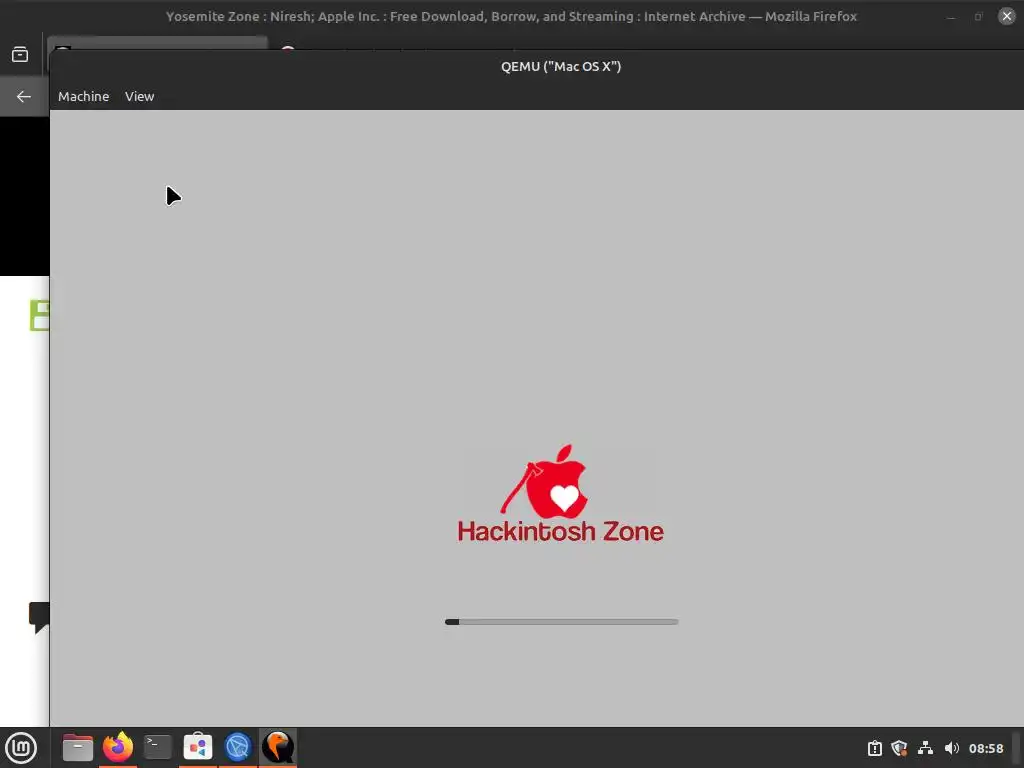
Task: Open the sound volume tray icon
Action: 952,748
